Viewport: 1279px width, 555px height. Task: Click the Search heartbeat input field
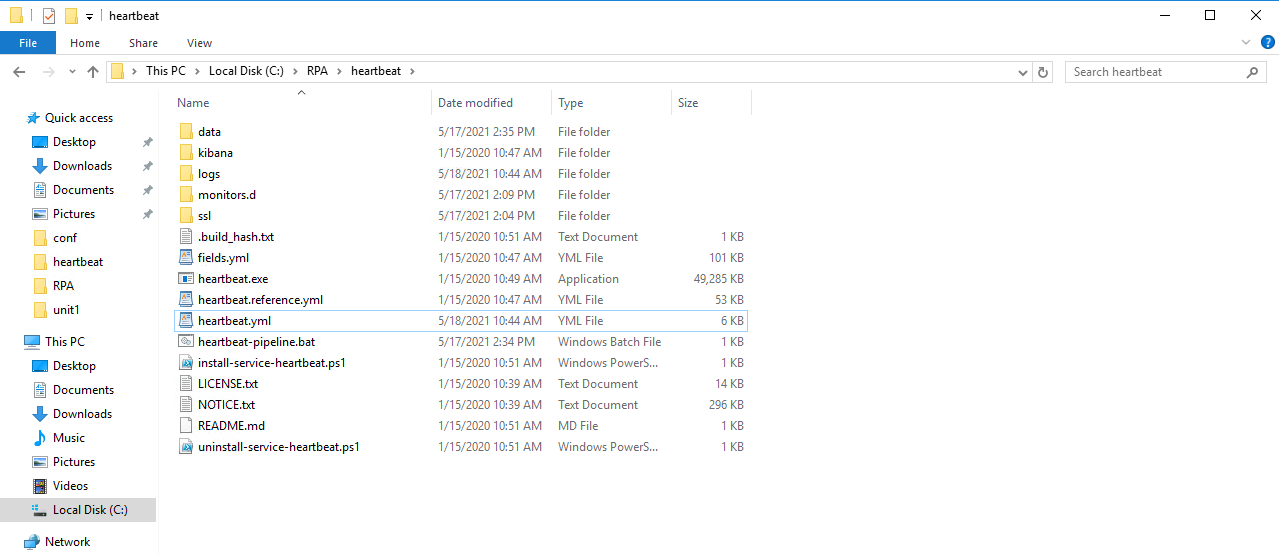(x=1155, y=72)
